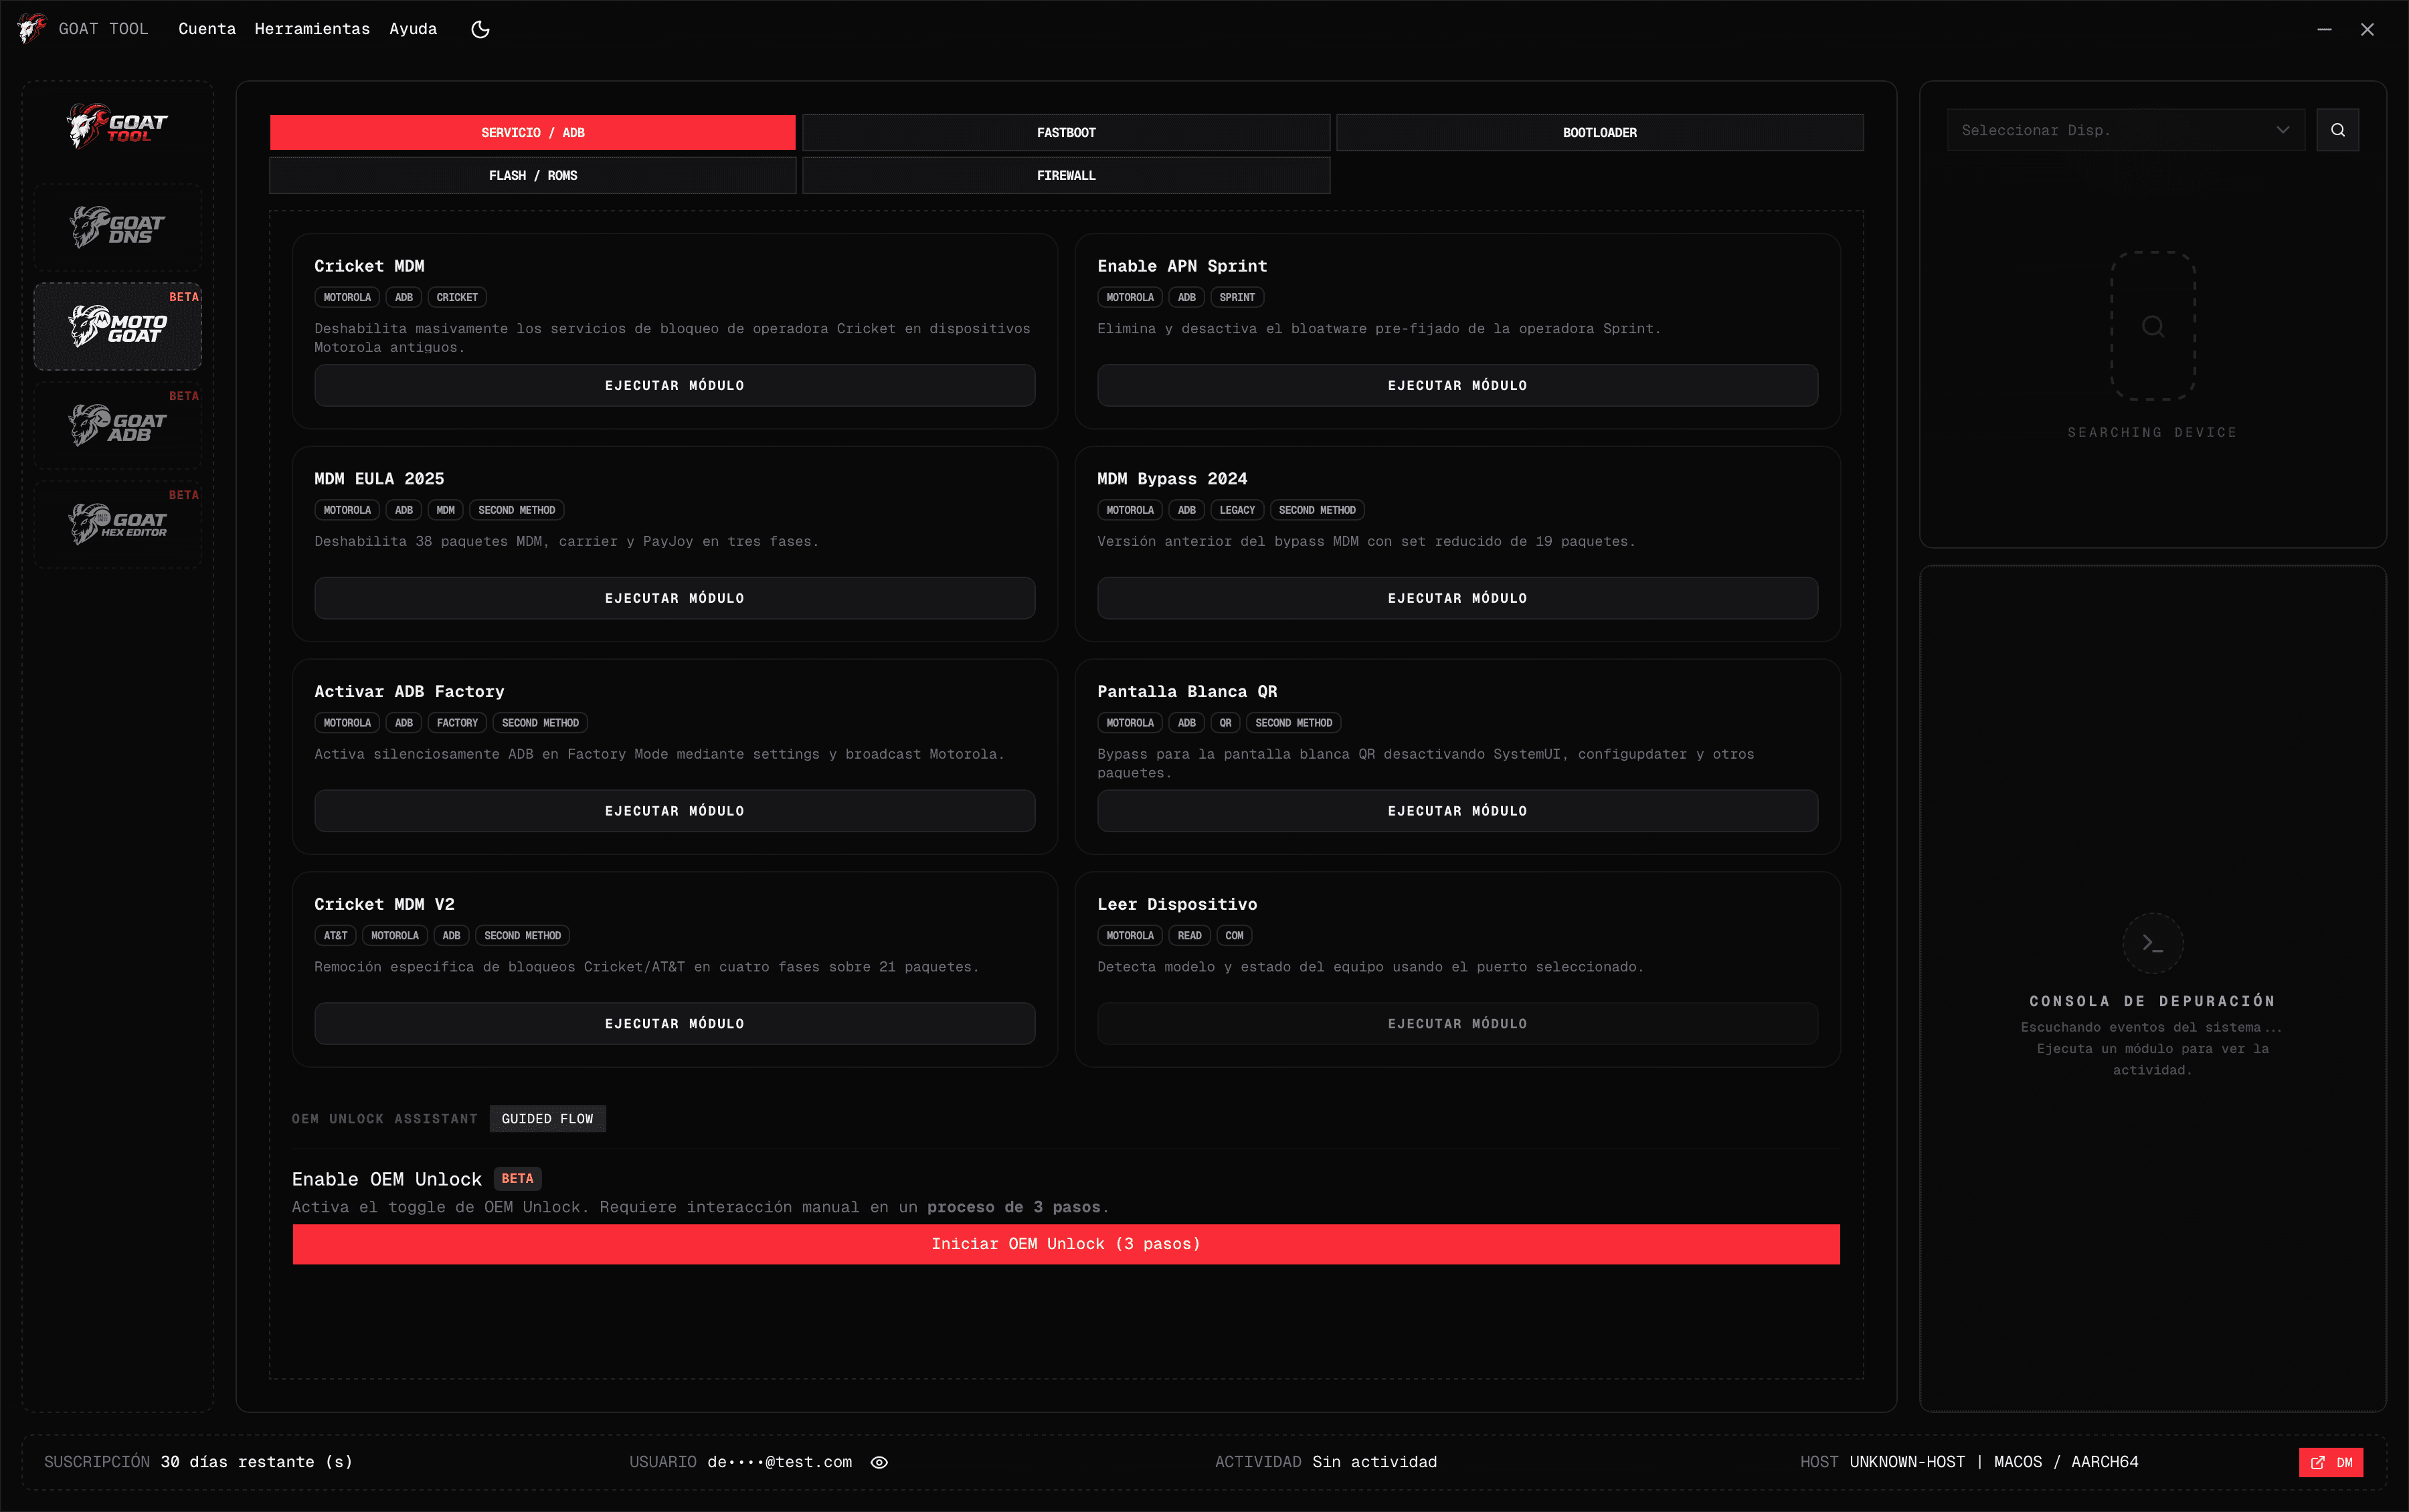
Task: Click the MDM tag on MDM EULA 2025
Action: [445, 510]
